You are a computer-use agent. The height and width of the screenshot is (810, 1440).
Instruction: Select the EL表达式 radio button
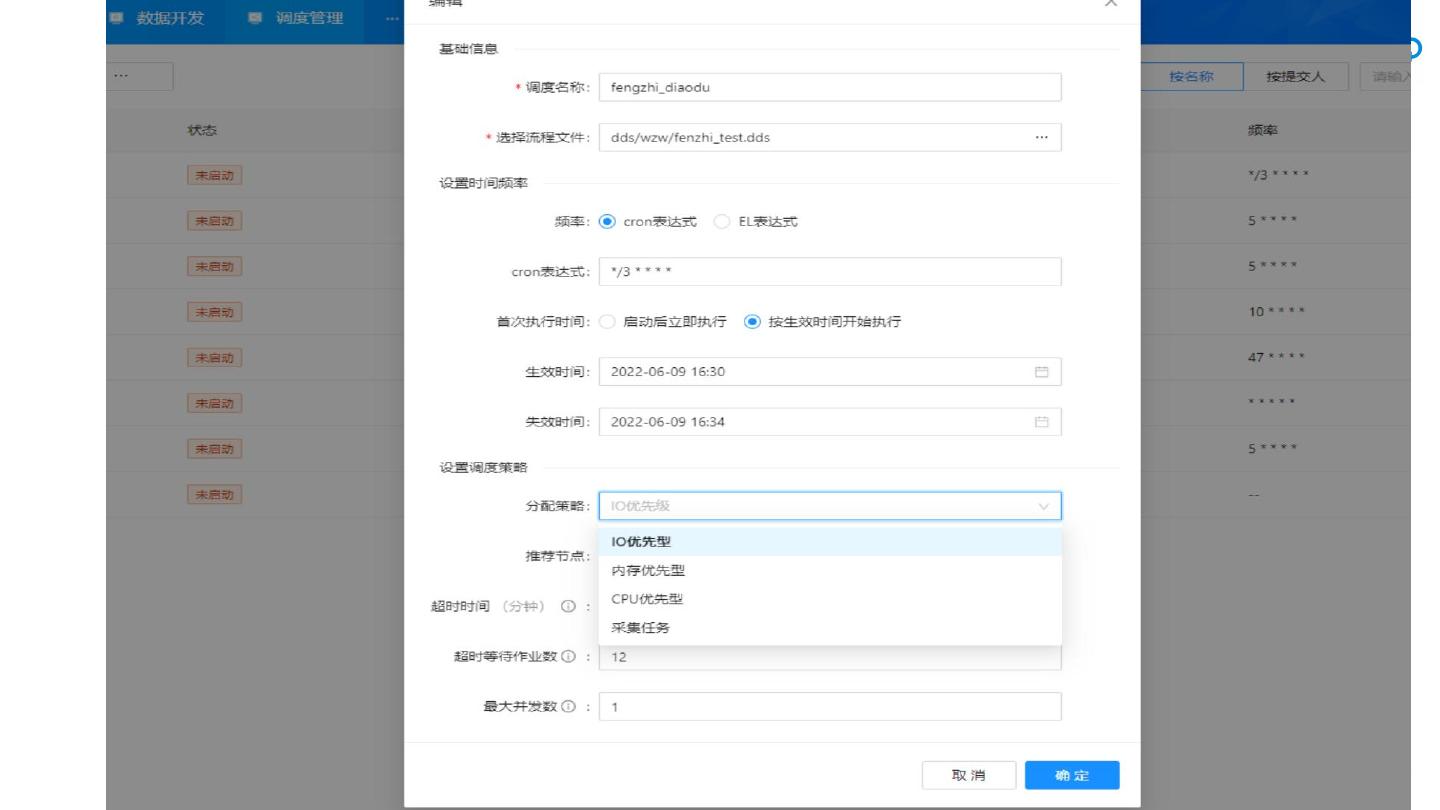coord(722,222)
